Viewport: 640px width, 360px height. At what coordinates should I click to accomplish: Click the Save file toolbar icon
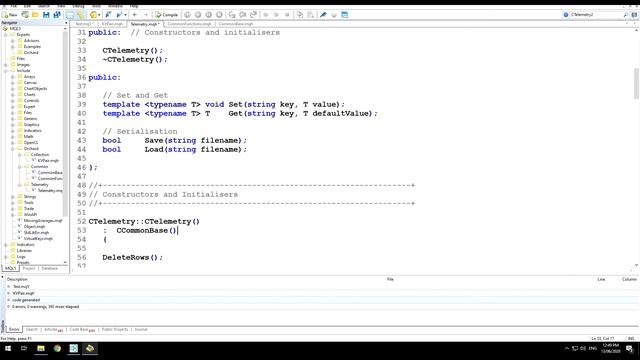point(46,15)
